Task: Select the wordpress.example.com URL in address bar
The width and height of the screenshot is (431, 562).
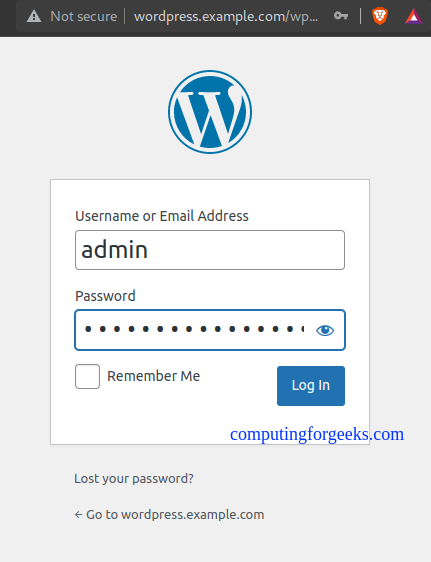Action: (226, 16)
